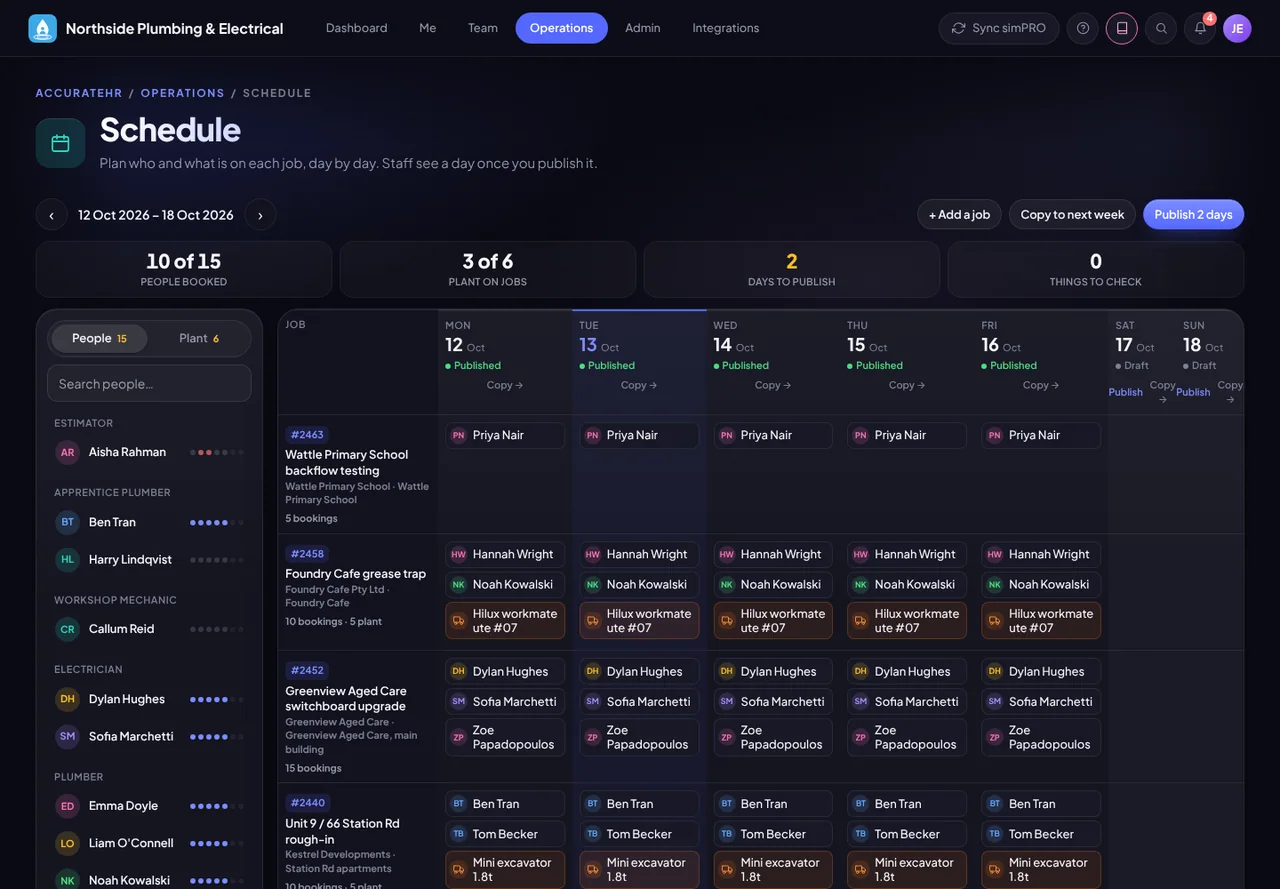Go to previous week arrow

52,215
